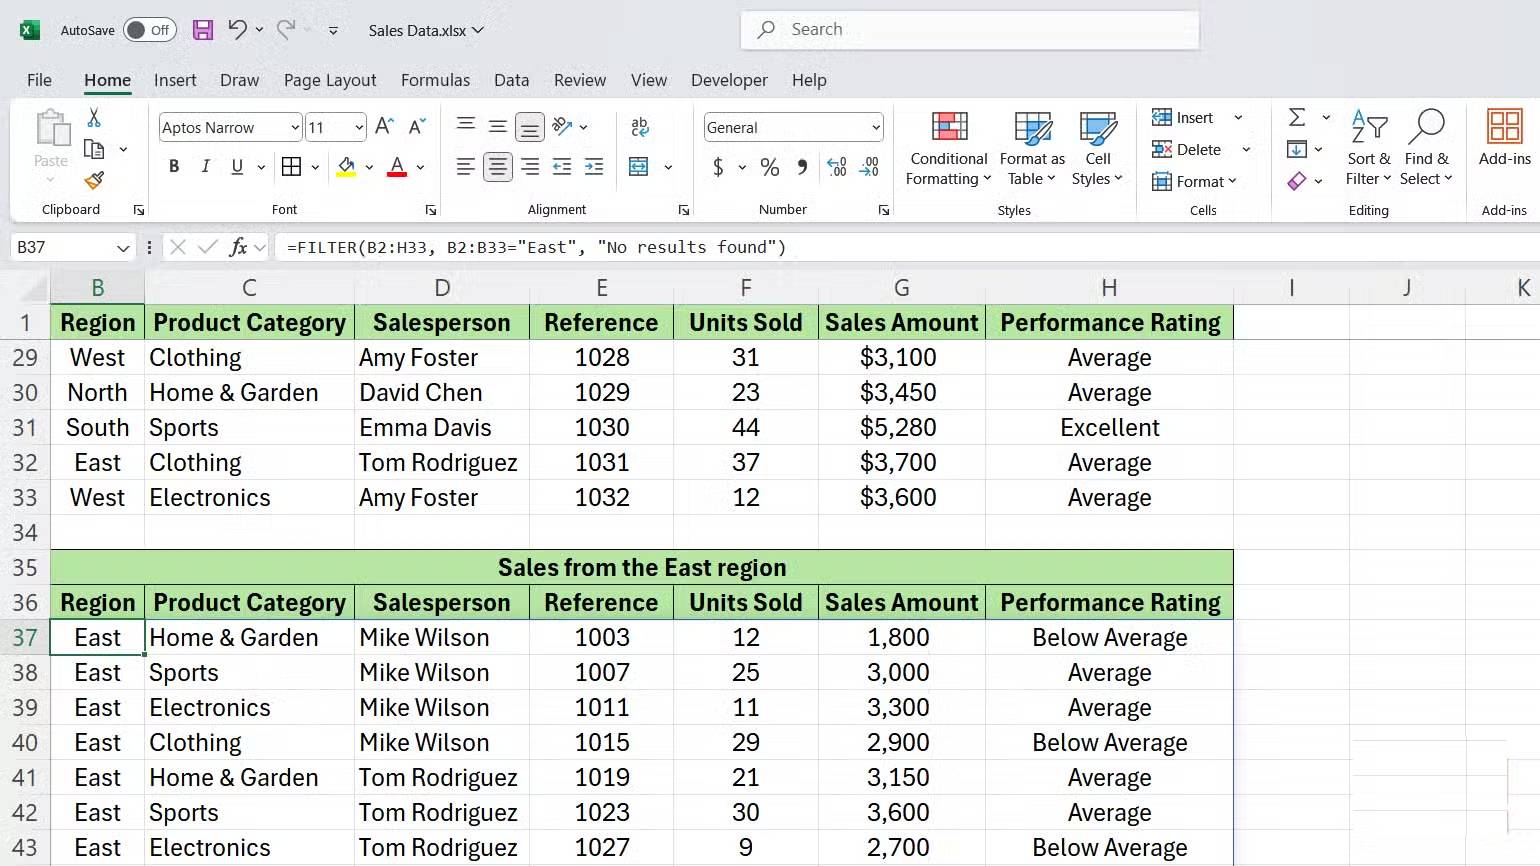
Task: Apply Percent number format
Action: coord(769,167)
